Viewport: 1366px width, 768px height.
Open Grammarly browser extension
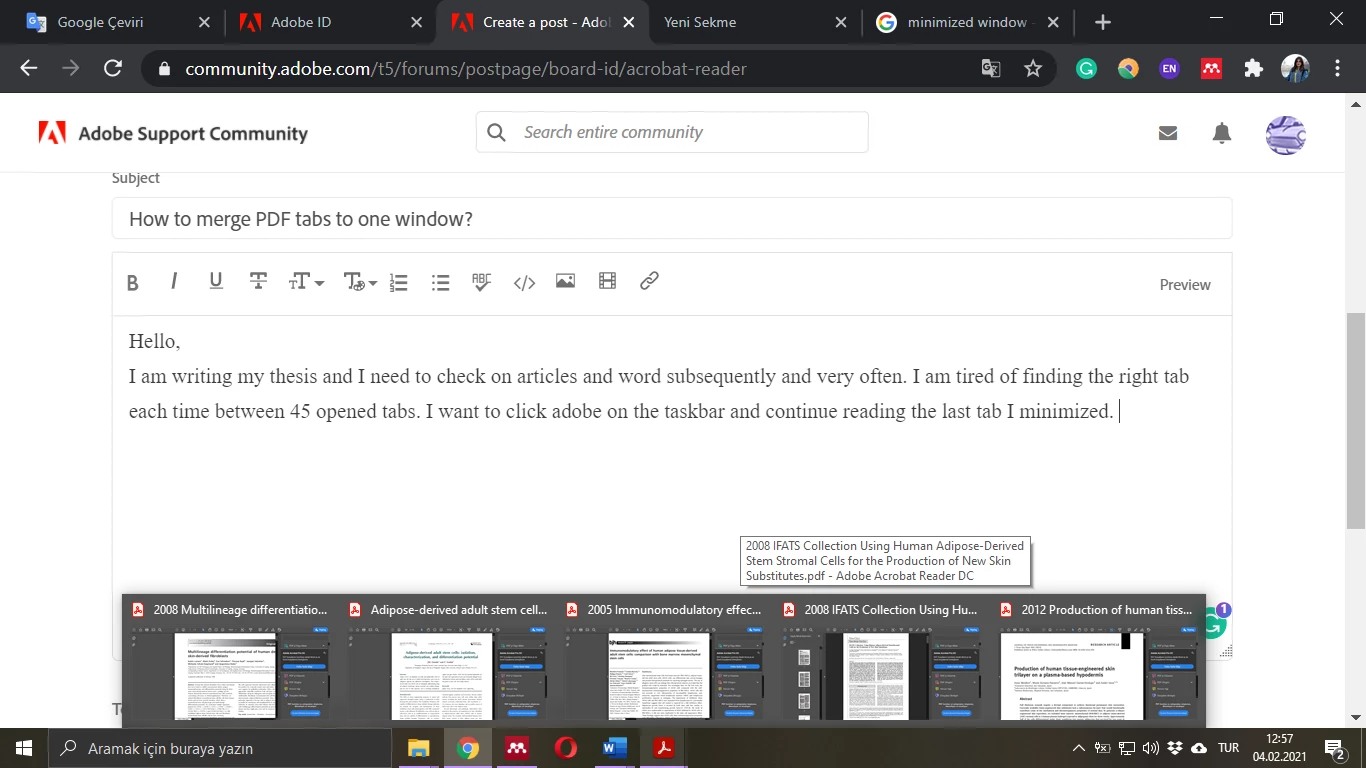pyautogui.click(x=1086, y=68)
